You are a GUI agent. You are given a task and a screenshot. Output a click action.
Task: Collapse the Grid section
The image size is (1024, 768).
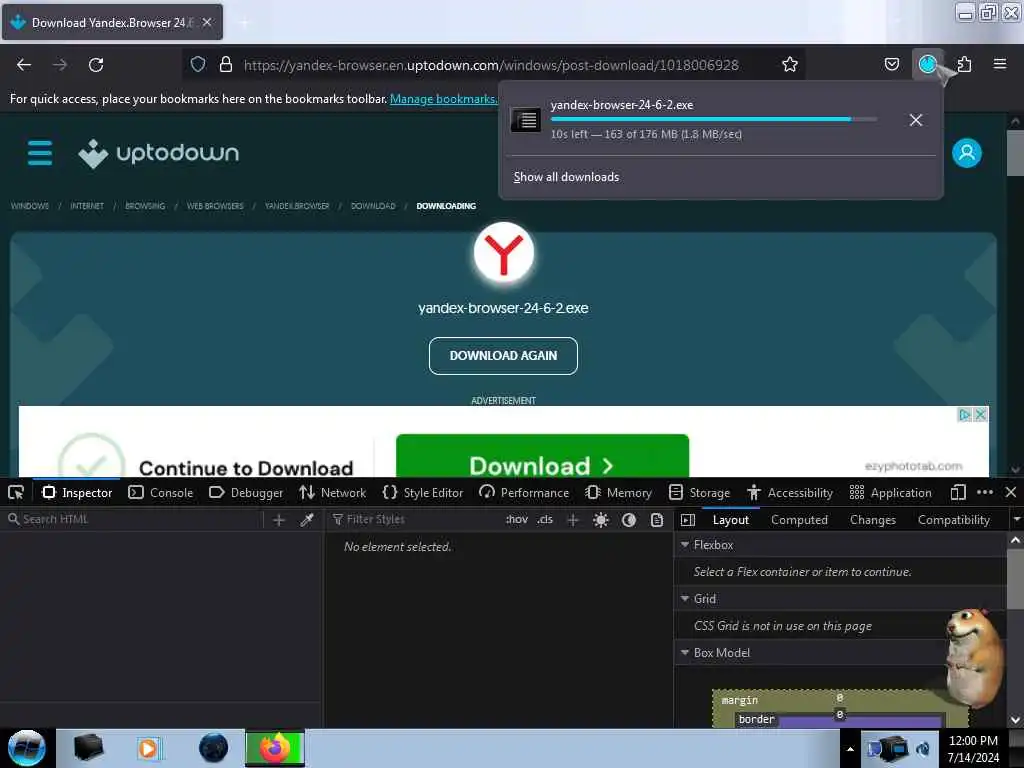coord(685,599)
